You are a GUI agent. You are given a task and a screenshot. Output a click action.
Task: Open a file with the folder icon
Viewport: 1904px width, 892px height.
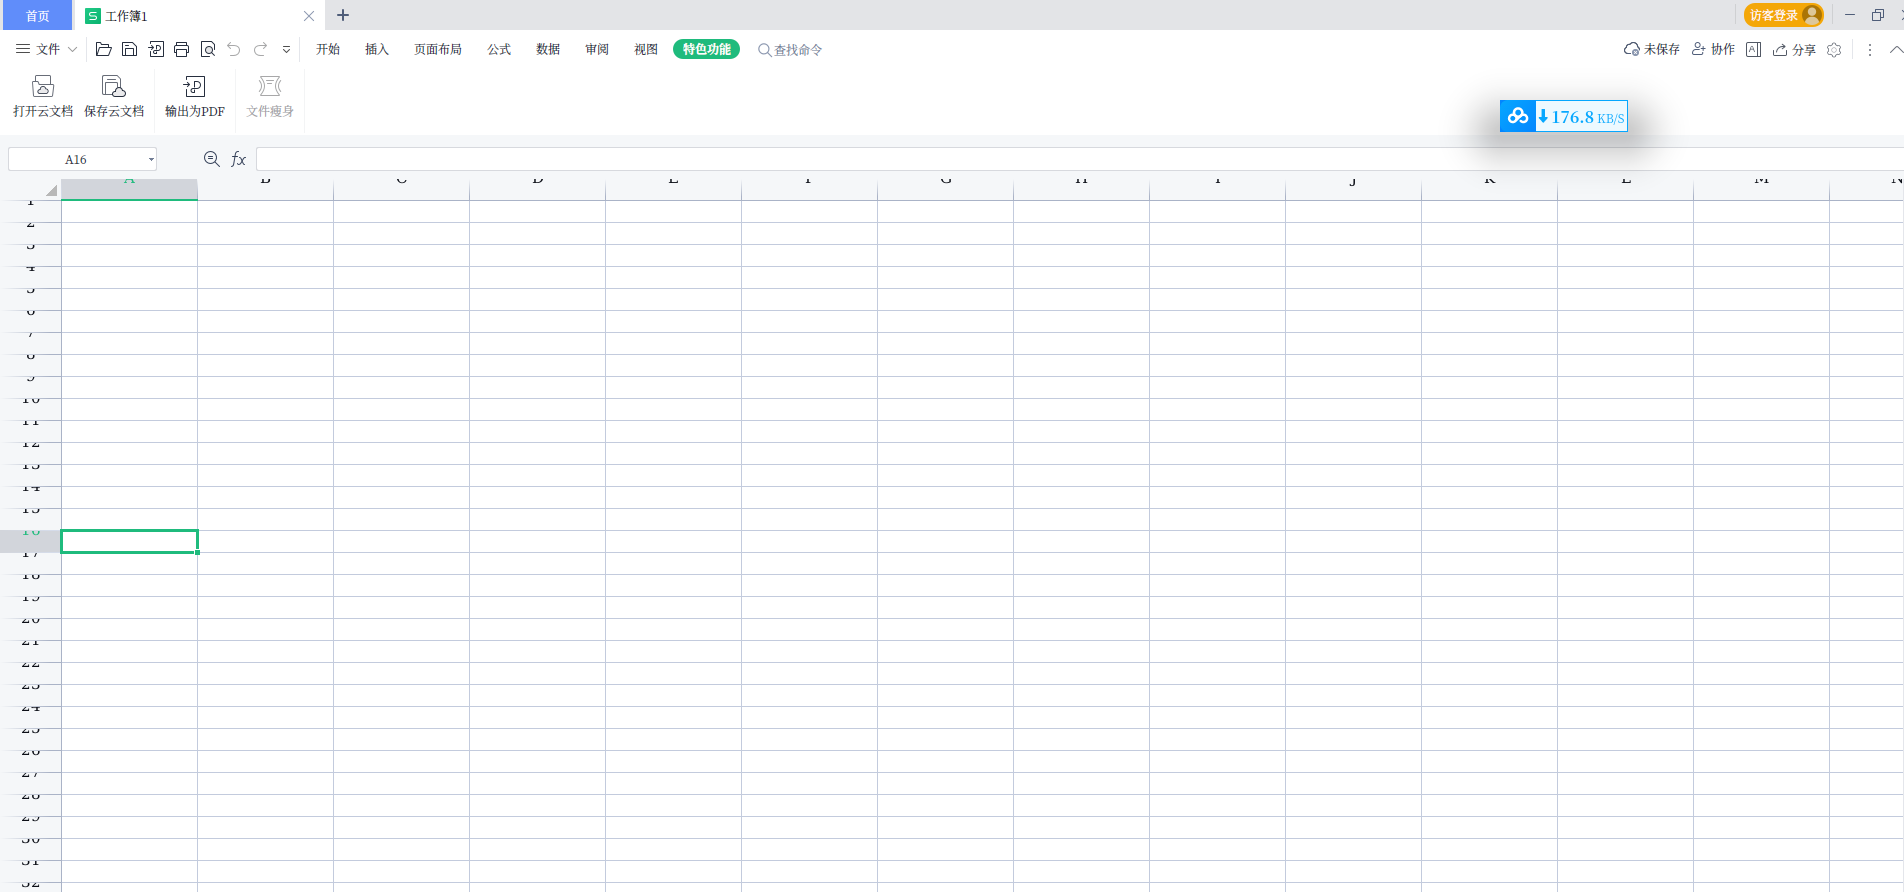(x=103, y=49)
